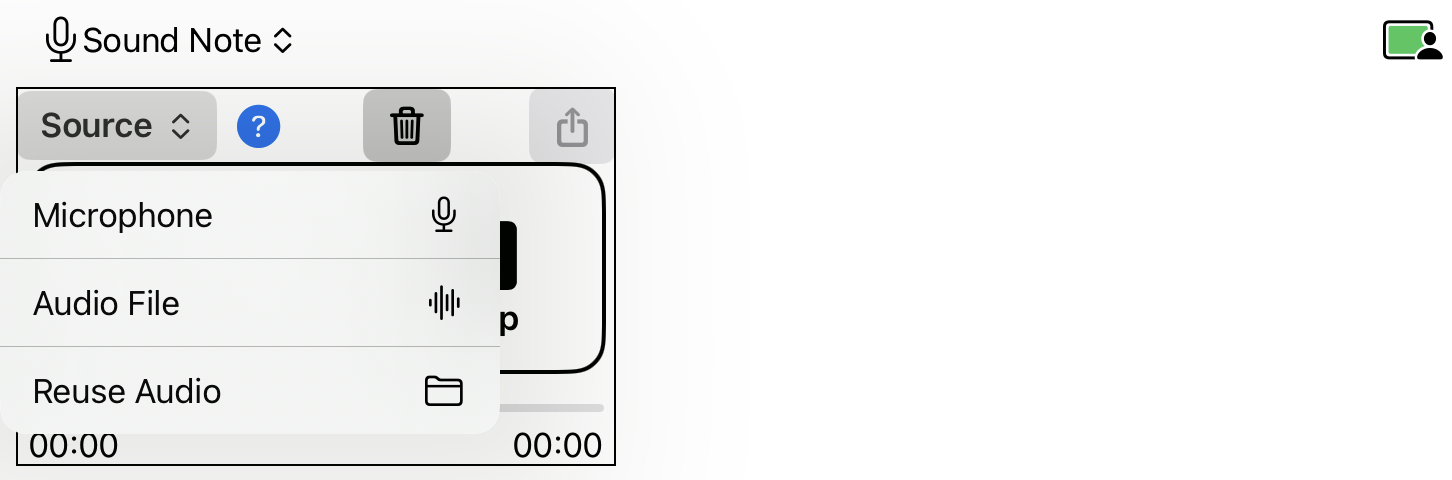
Task: Click the Sound Note title label
Action: click(172, 41)
